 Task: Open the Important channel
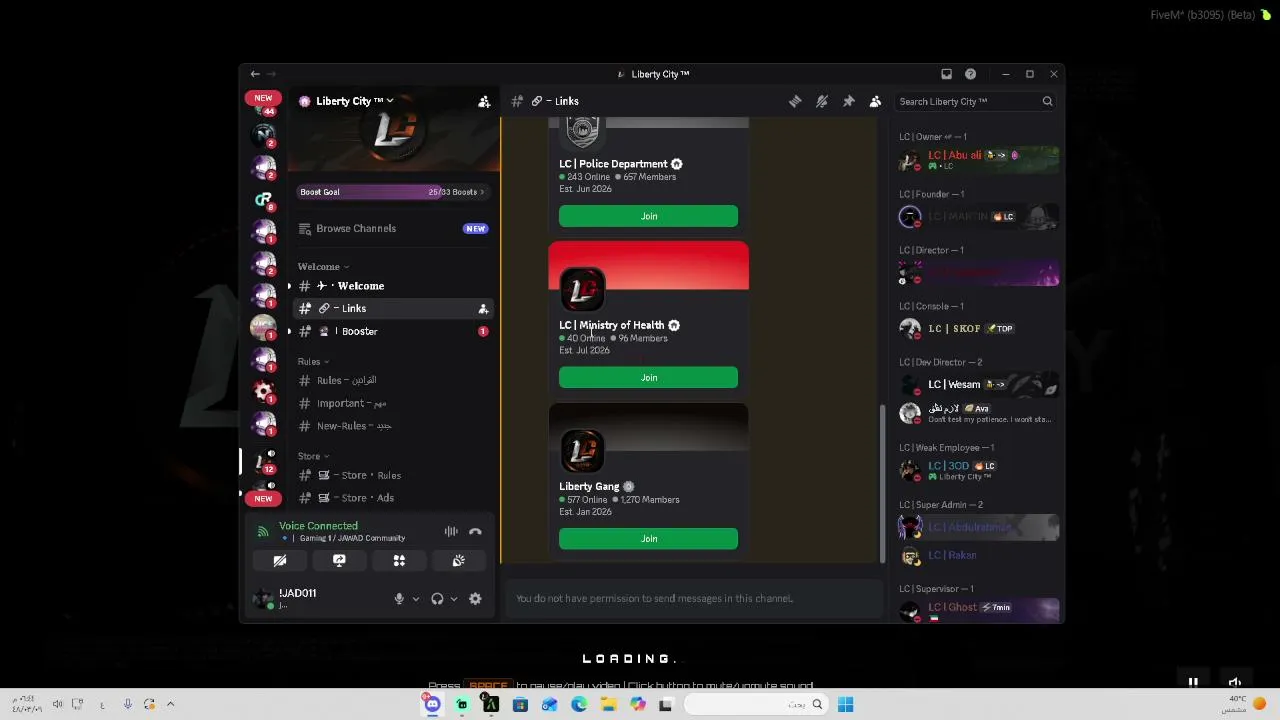[392, 403]
